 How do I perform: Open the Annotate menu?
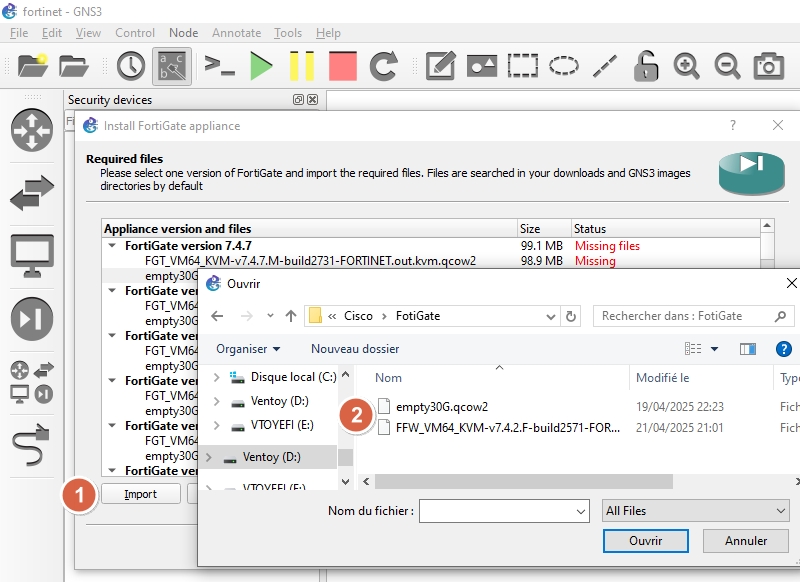[236, 33]
